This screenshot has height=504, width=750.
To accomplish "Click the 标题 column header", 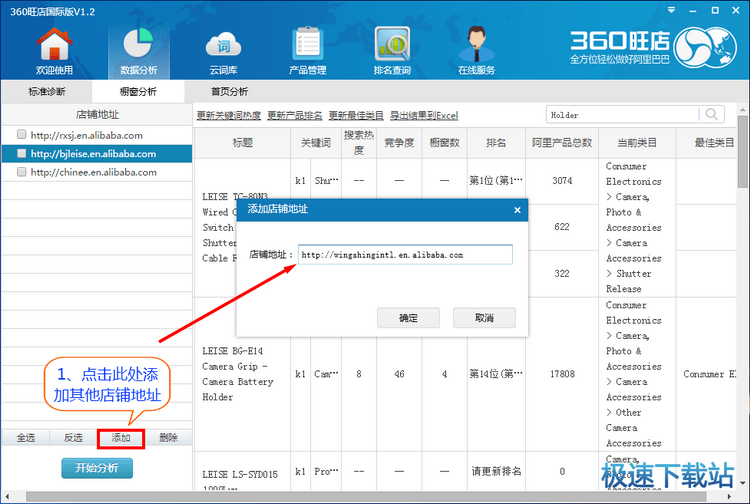I will pyautogui.click(x=243, y=142).
